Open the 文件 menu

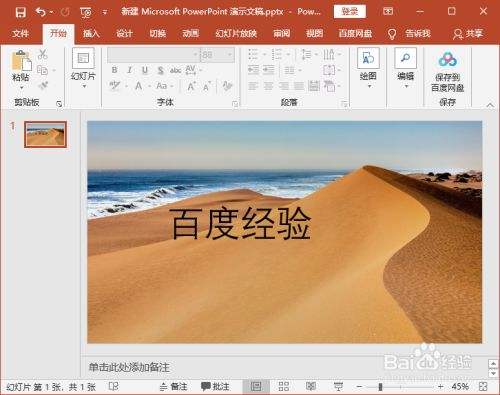tap(20, 33)
